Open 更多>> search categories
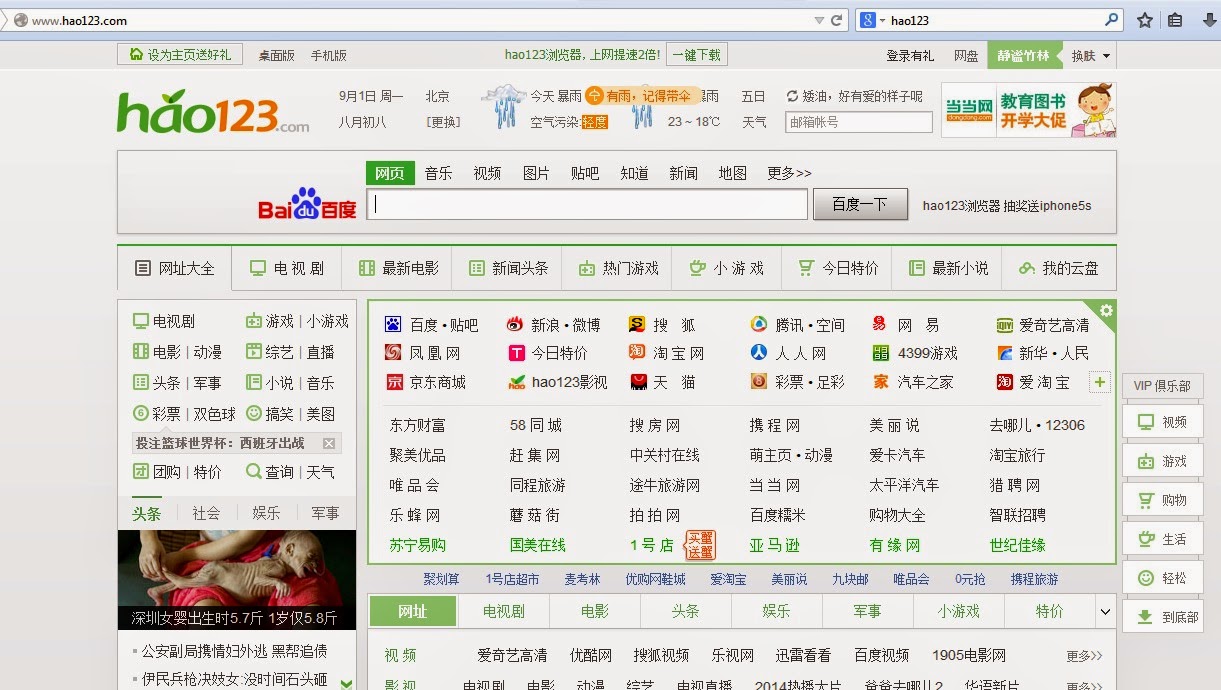Screen dimensions: 1221x690 789,172
